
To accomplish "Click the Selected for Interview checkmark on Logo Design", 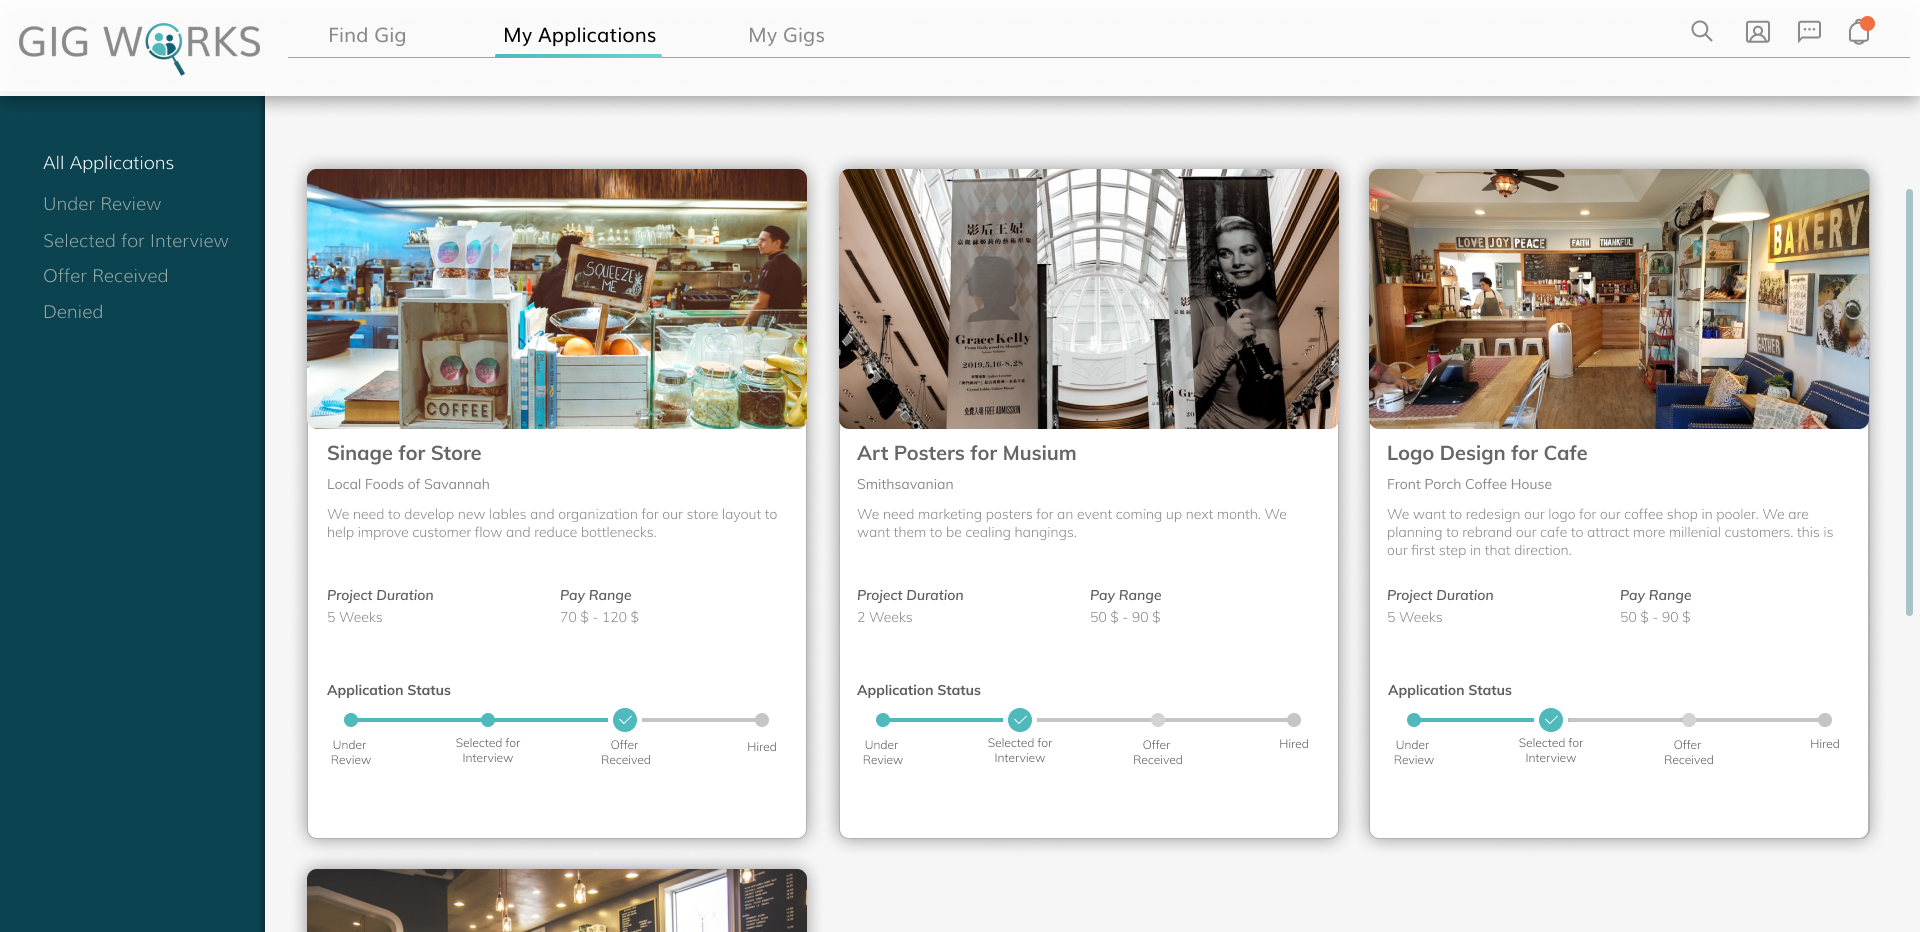I will (x=1551, y=720).
